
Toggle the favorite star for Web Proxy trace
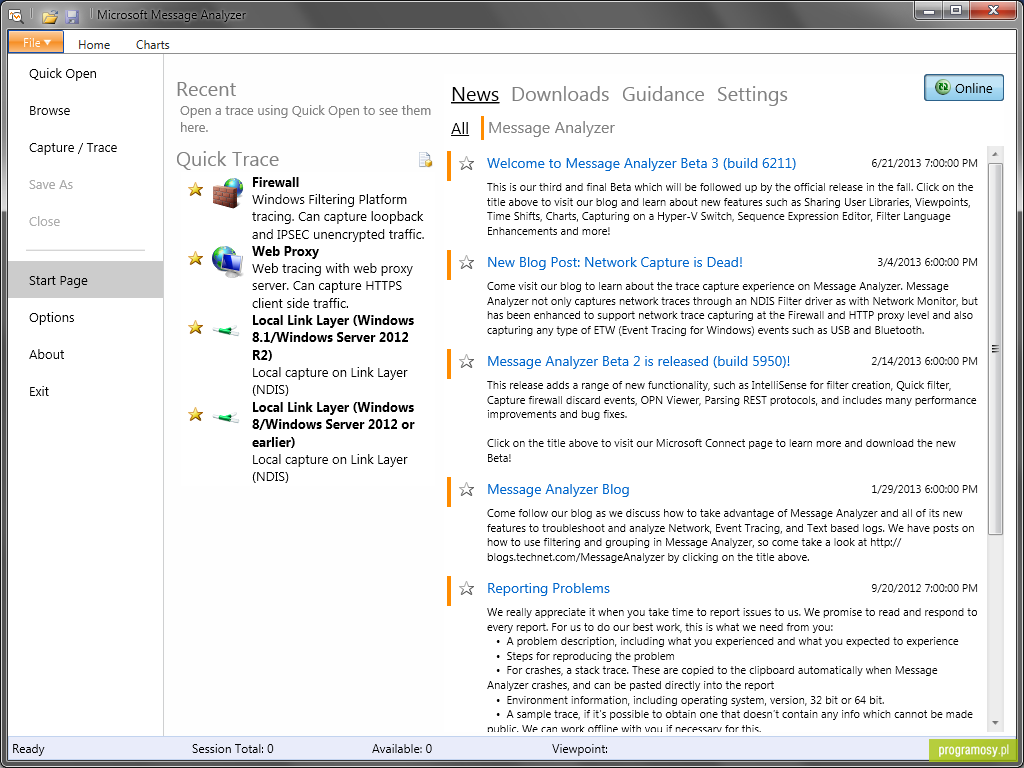195,259
